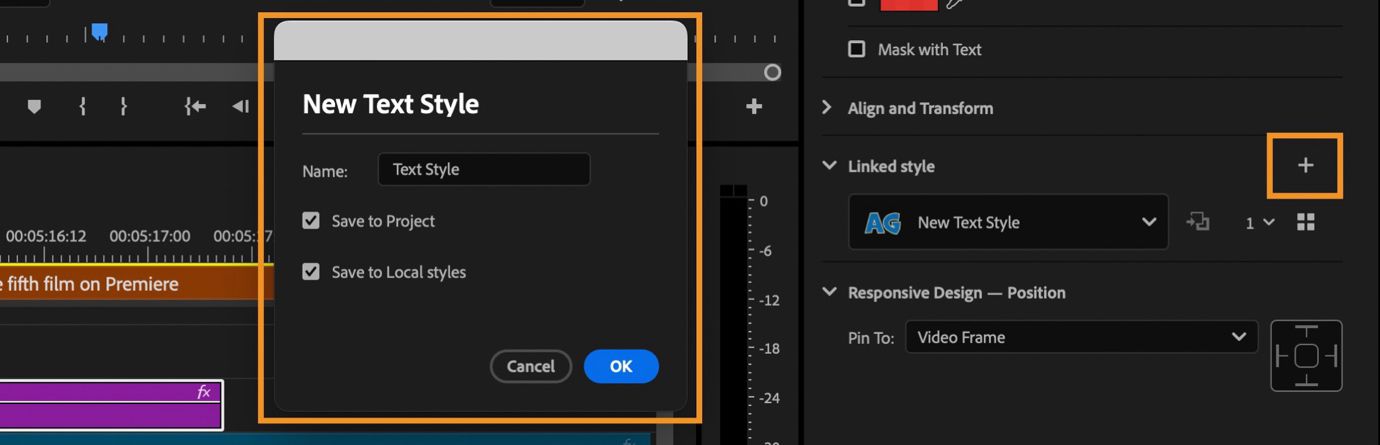Confirm the new text style with OK
Image resolution: width=1380 pixels, height=445 pixels.
point(621,366)
